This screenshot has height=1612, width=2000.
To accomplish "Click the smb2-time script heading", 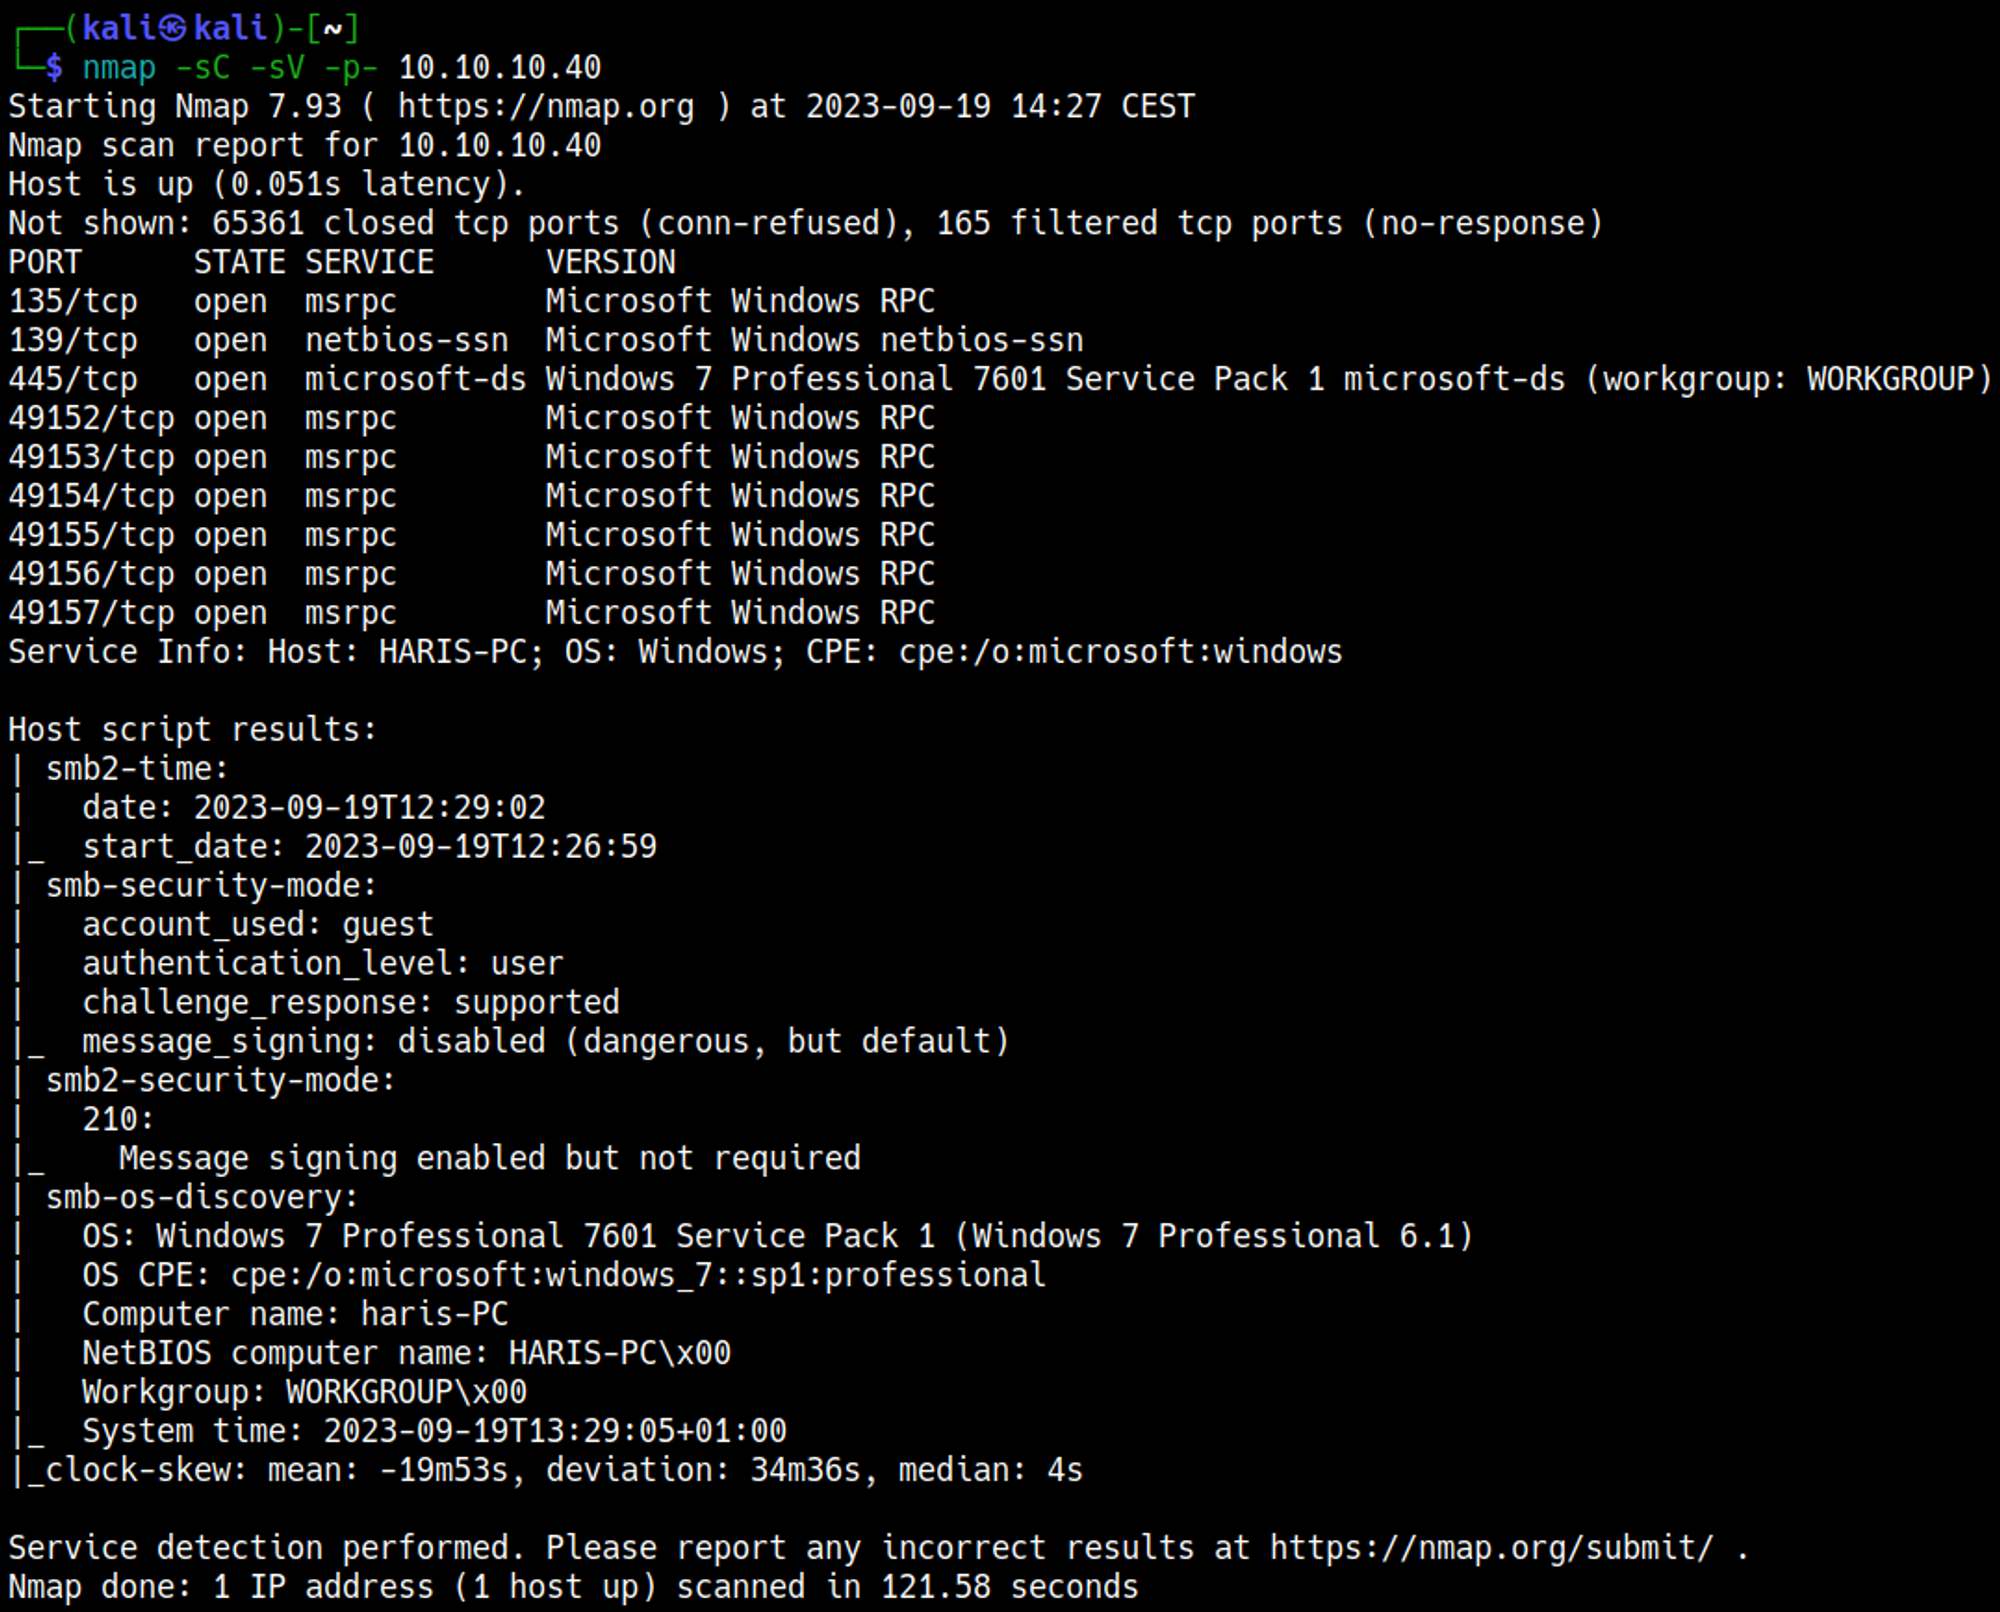I will click(137, 769).
